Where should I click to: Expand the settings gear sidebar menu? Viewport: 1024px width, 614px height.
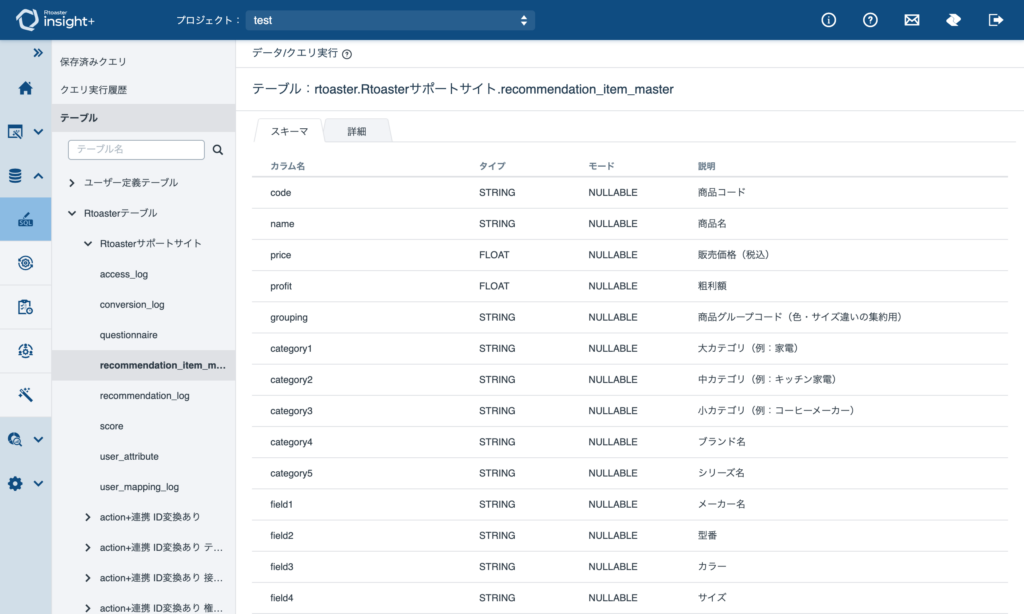point(25,483)
